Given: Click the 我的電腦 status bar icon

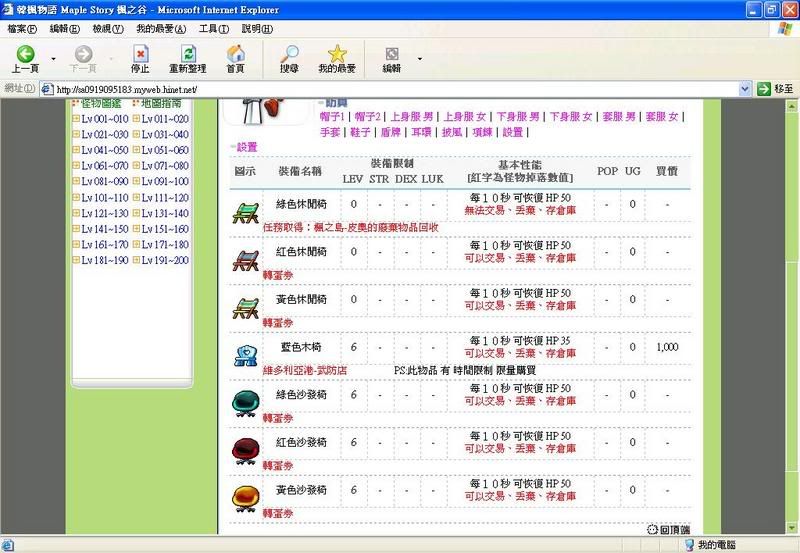Looking at the screenshot, I should coord(689,545).
